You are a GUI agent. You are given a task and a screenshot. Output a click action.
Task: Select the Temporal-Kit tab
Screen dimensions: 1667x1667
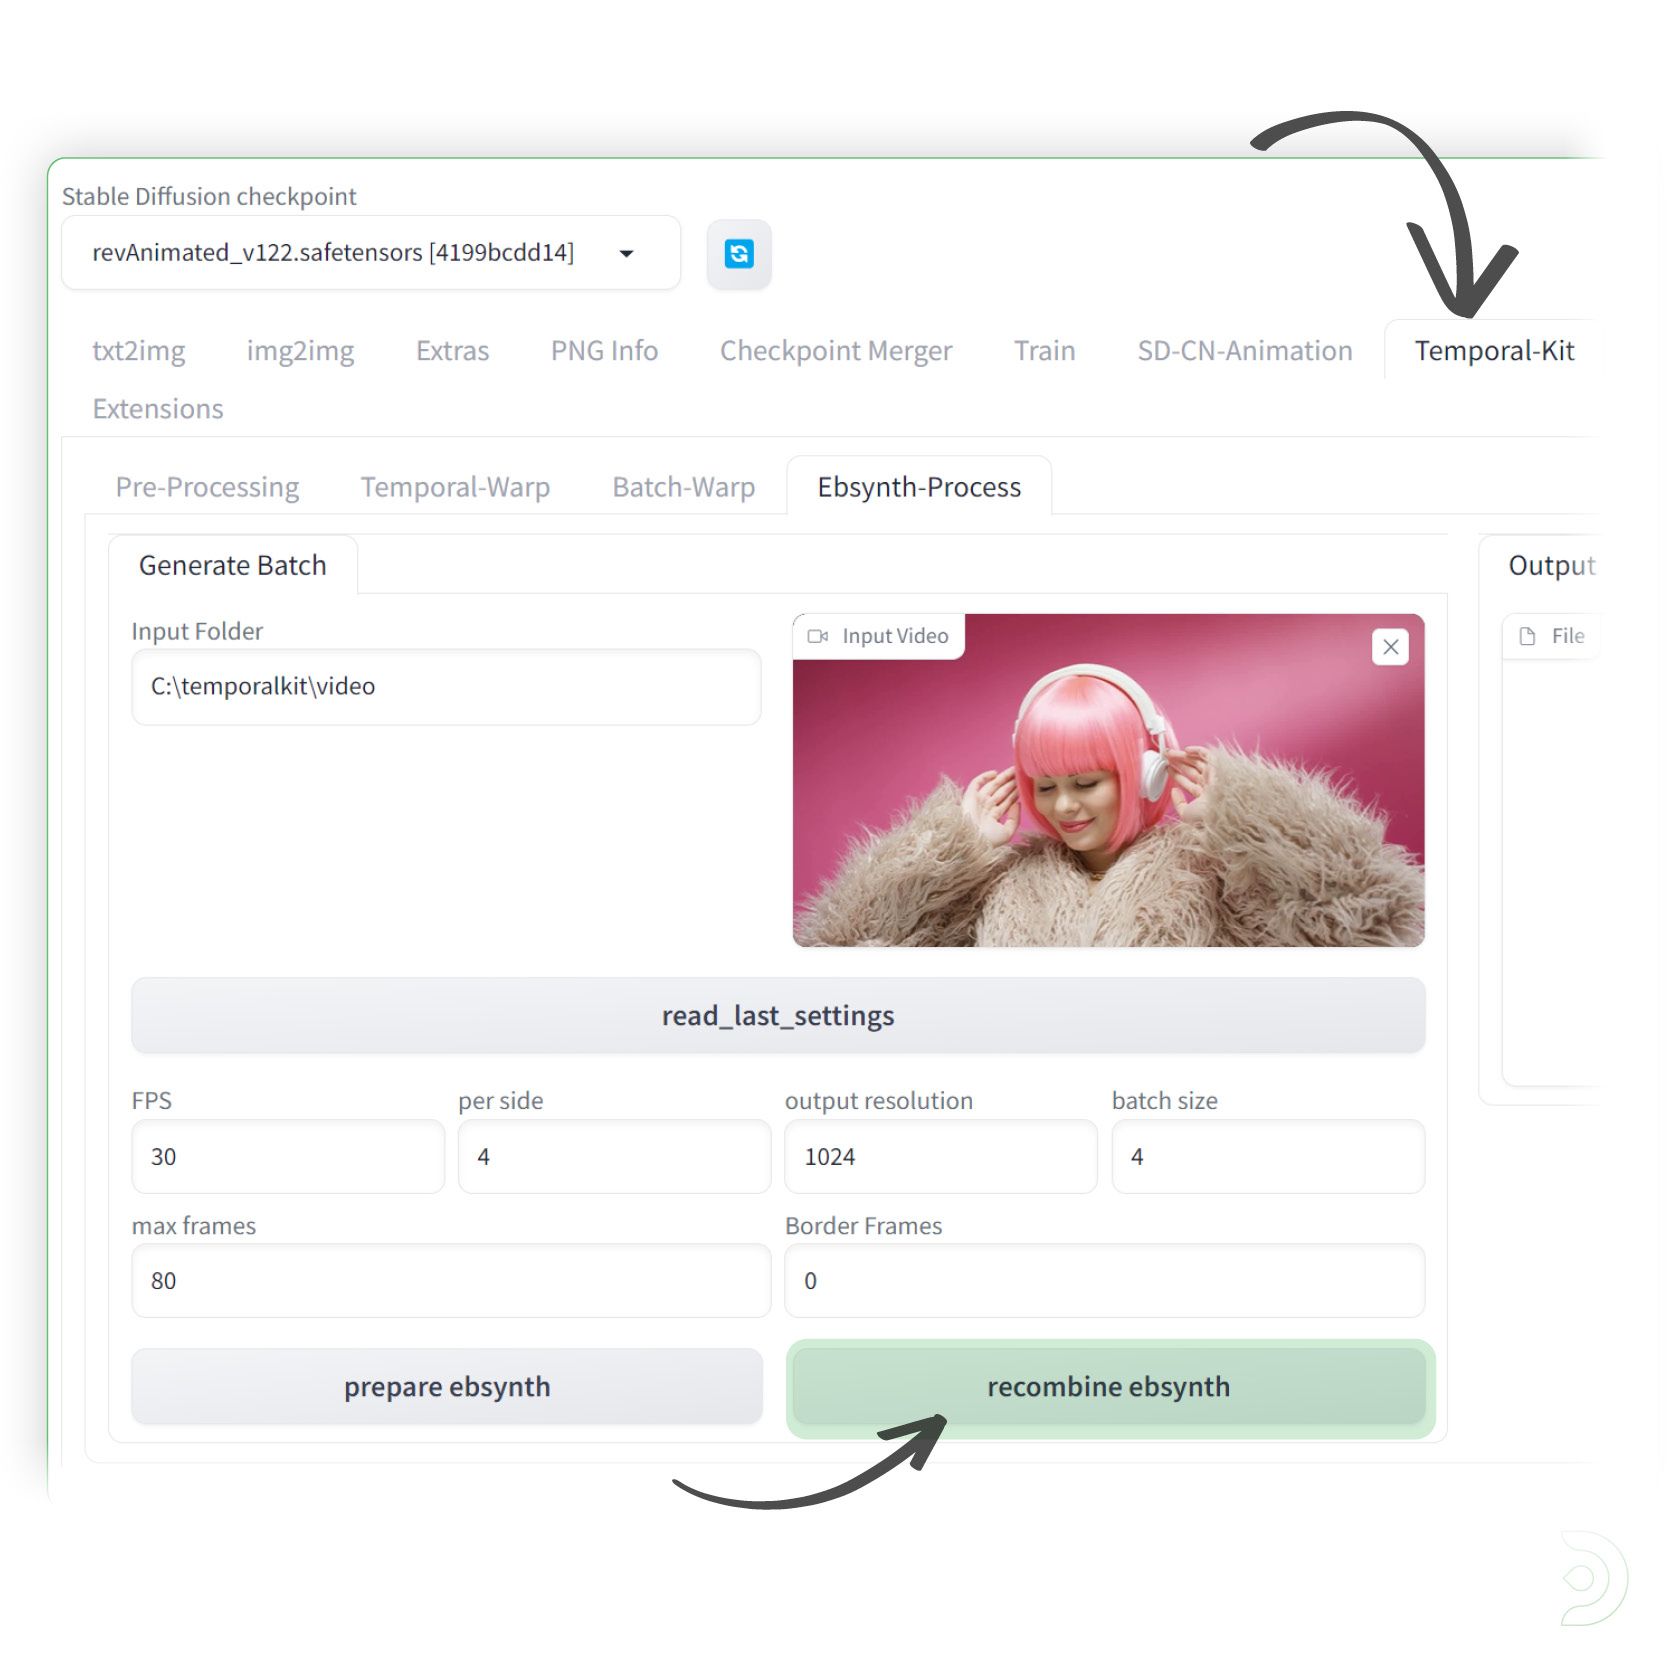click(1494, 351)
